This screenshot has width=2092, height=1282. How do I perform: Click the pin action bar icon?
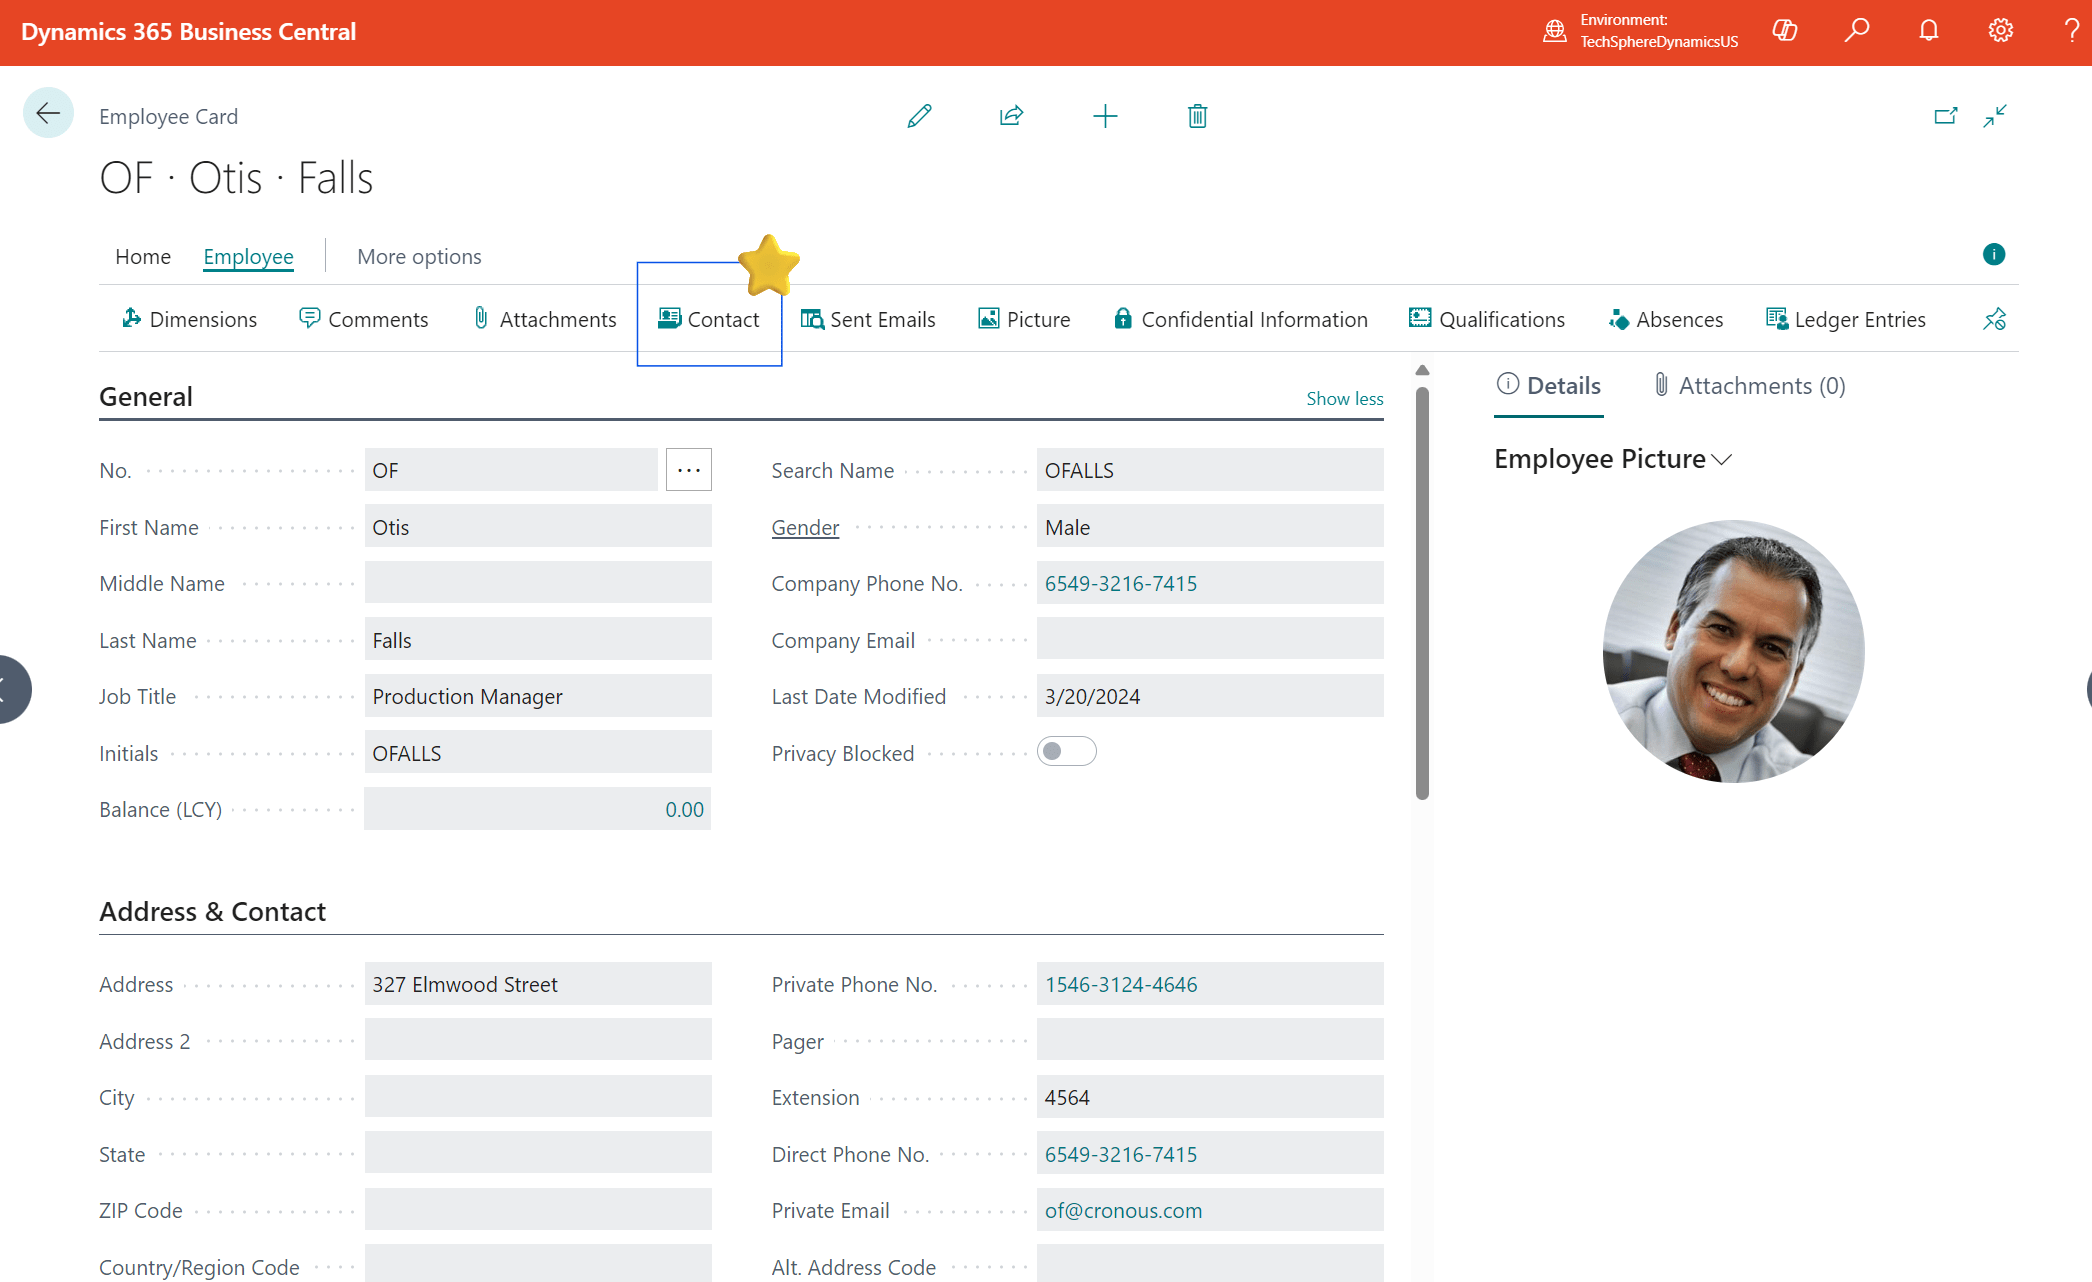click(x=1994, y=319)
